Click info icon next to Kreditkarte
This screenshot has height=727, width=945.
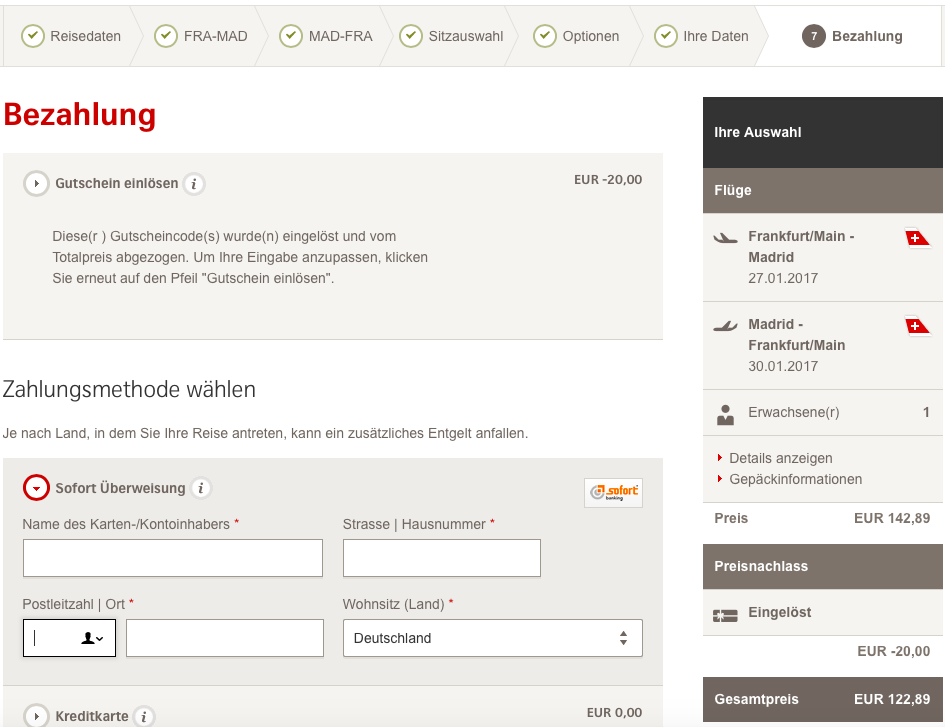click(144, 716)
